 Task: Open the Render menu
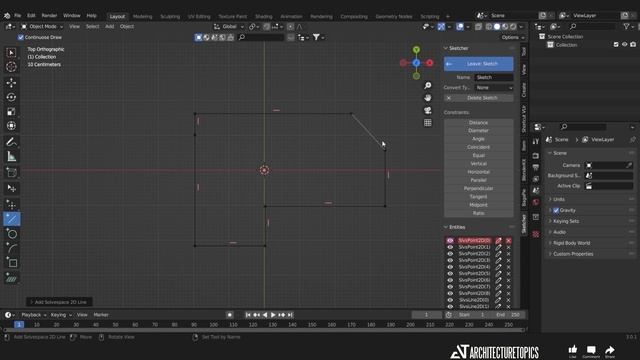pyautogui.click(x=49, y=16)
